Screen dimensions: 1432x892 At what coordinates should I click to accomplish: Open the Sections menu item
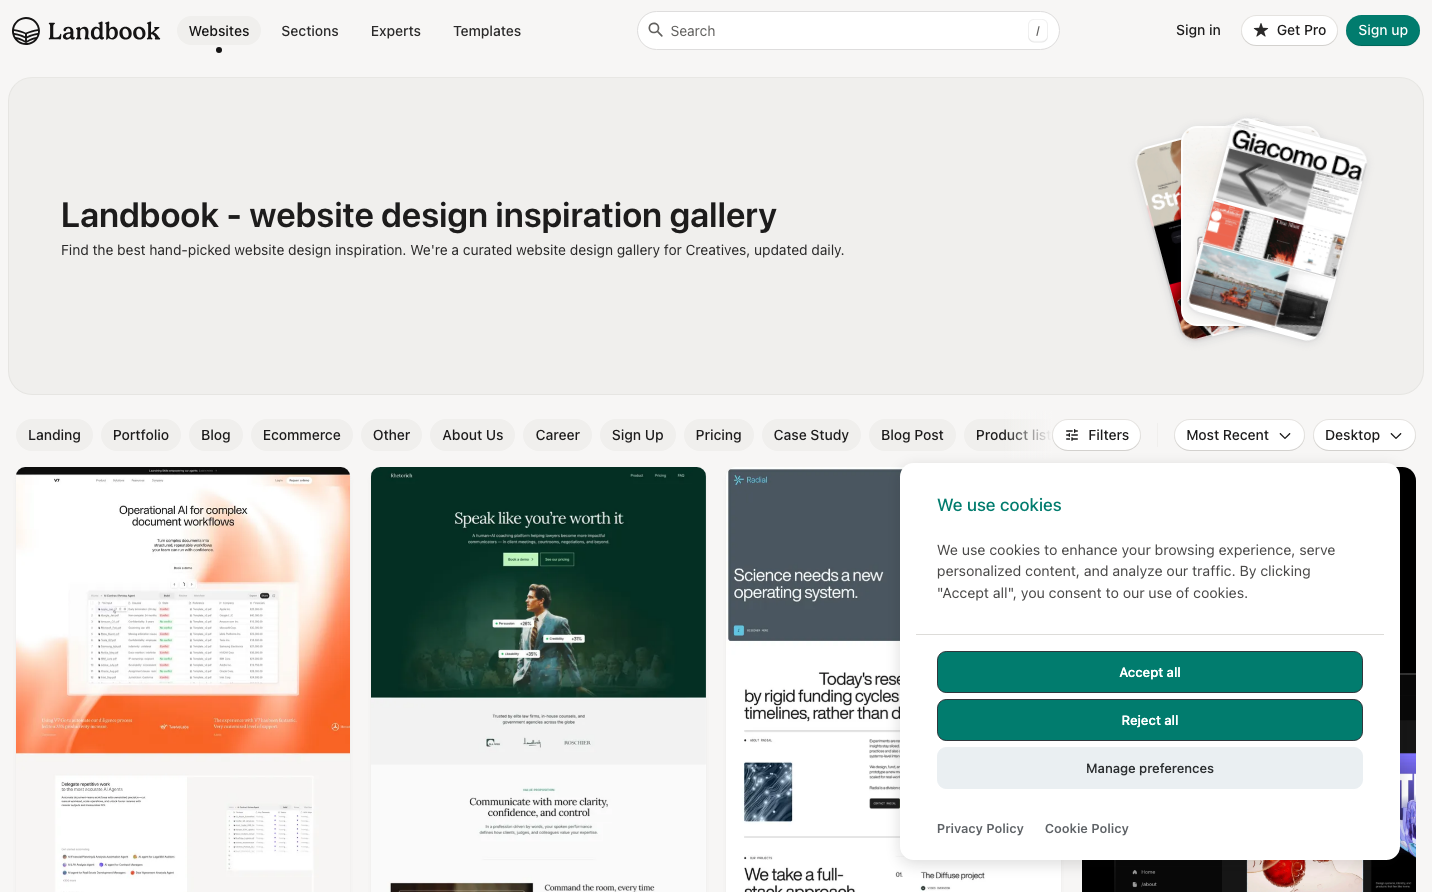coord(310,31)
